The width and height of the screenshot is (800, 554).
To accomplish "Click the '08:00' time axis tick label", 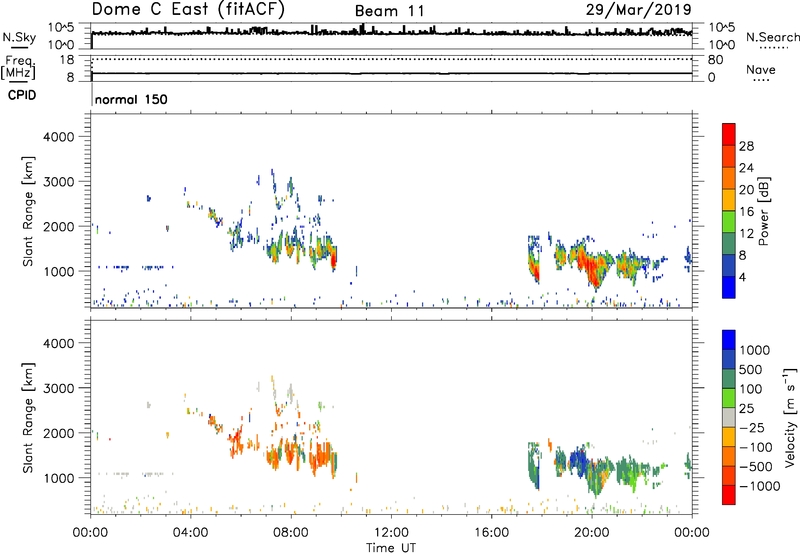I will [x=291, y=533].
